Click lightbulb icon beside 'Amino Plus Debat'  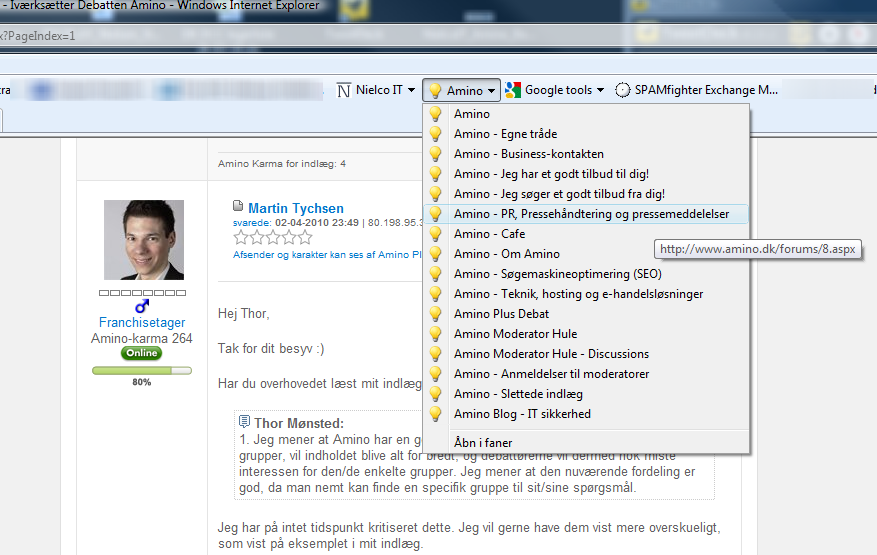click(435, 314)
